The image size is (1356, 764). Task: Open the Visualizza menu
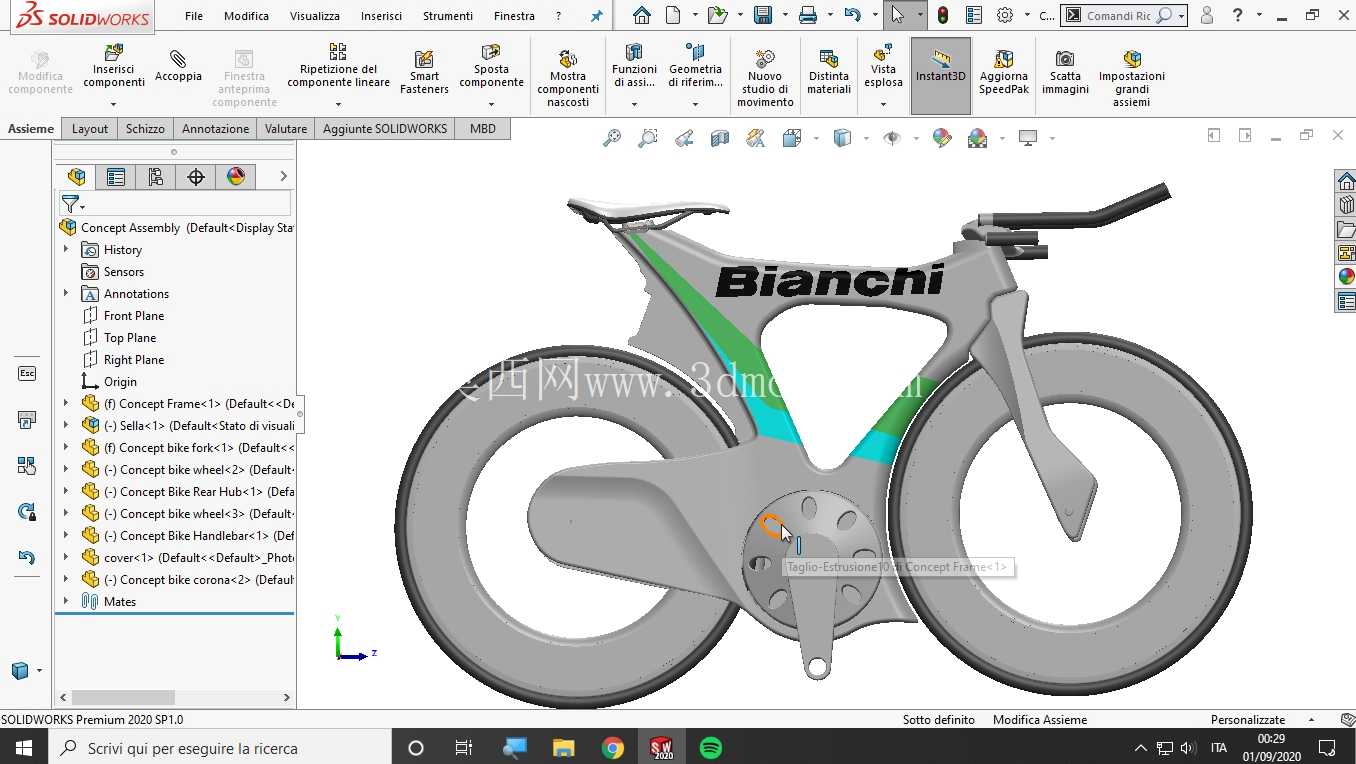tap(315, 16)
